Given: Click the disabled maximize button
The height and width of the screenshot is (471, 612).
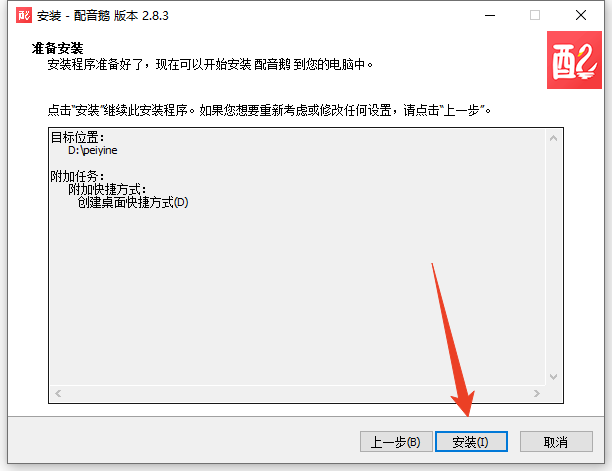Looking at the screenshot, I should [x=535, y=16].
